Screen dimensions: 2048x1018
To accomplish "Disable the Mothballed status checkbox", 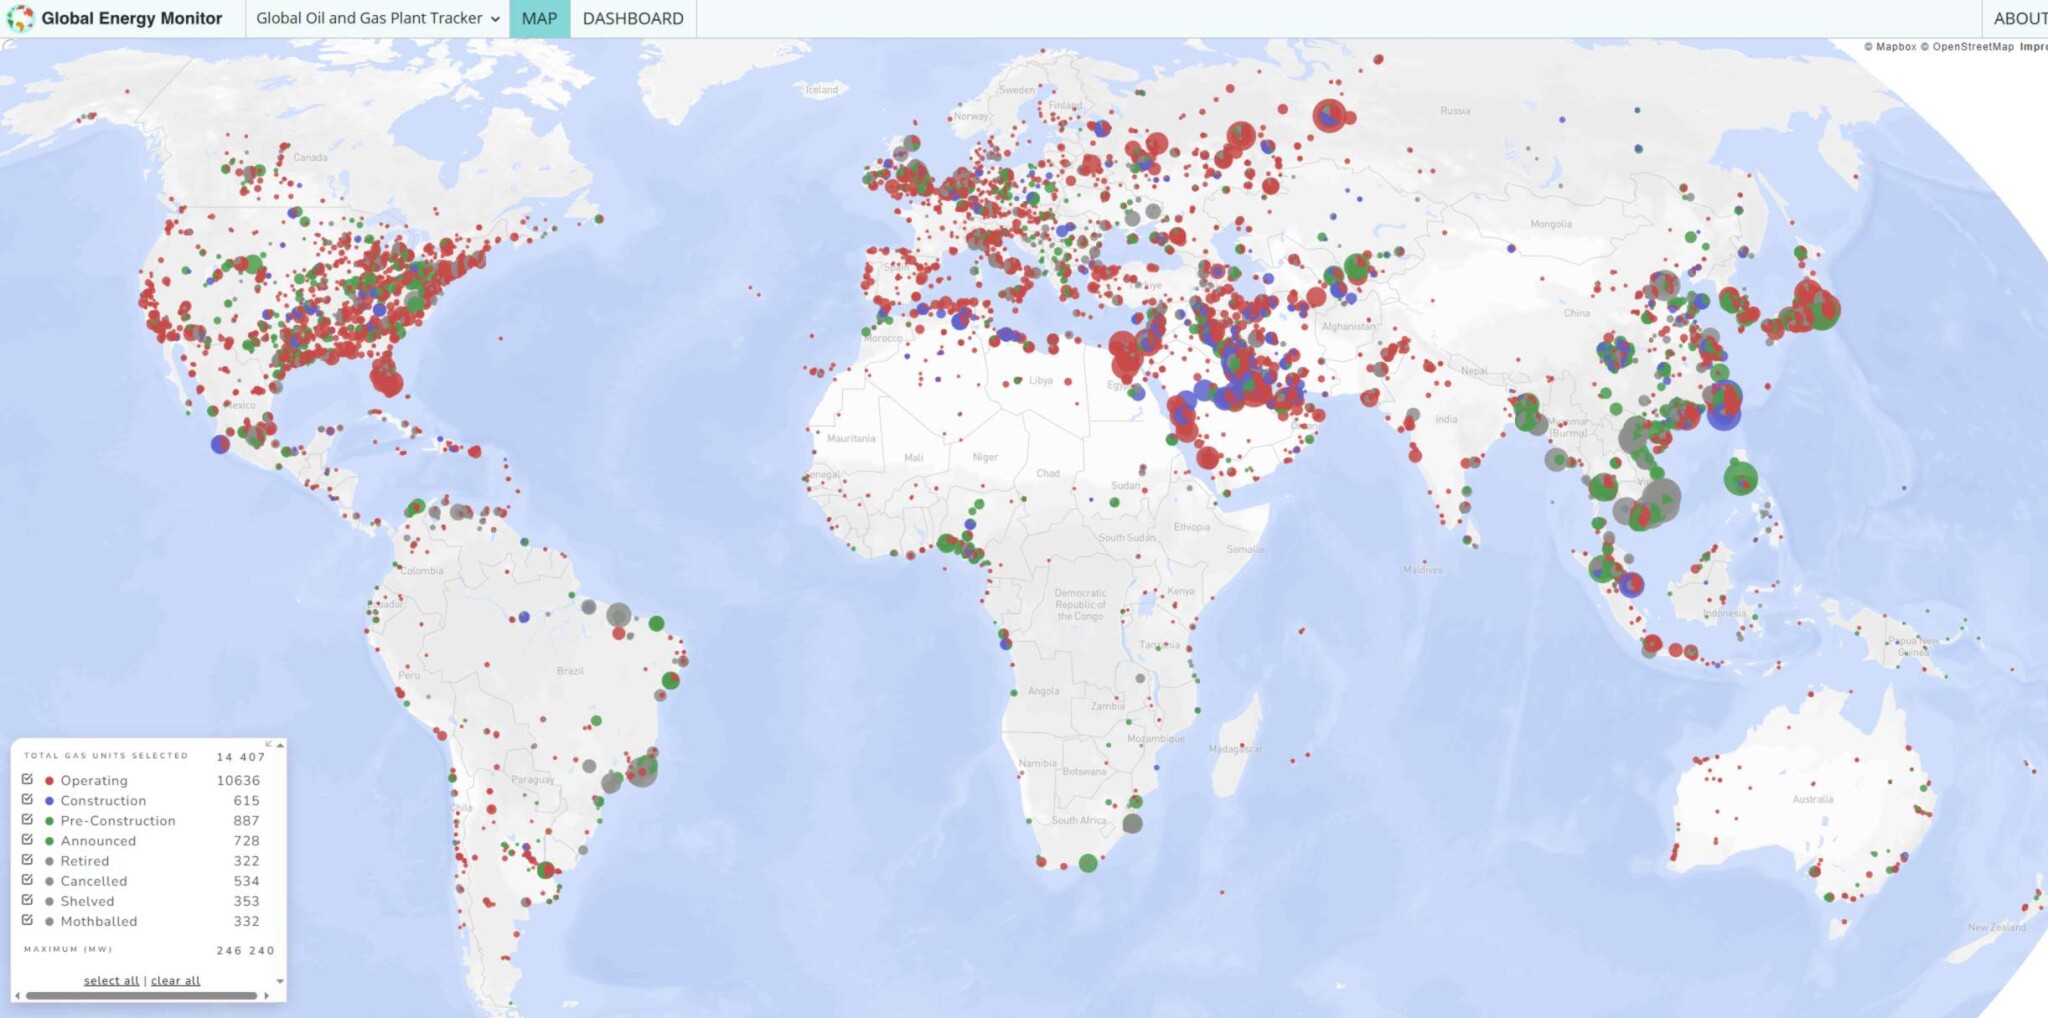I will pos(27,920).
